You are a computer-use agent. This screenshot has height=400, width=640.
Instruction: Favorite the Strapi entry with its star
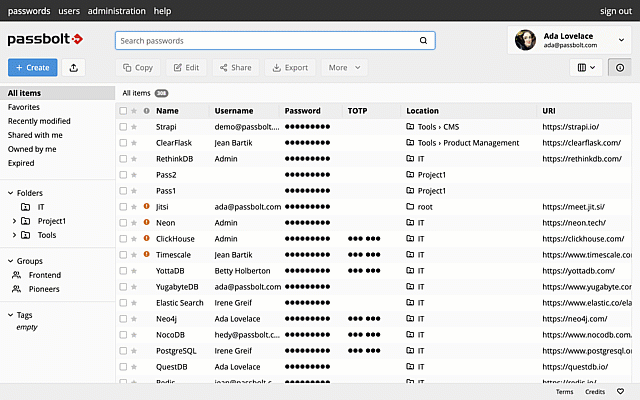point(134,127)
